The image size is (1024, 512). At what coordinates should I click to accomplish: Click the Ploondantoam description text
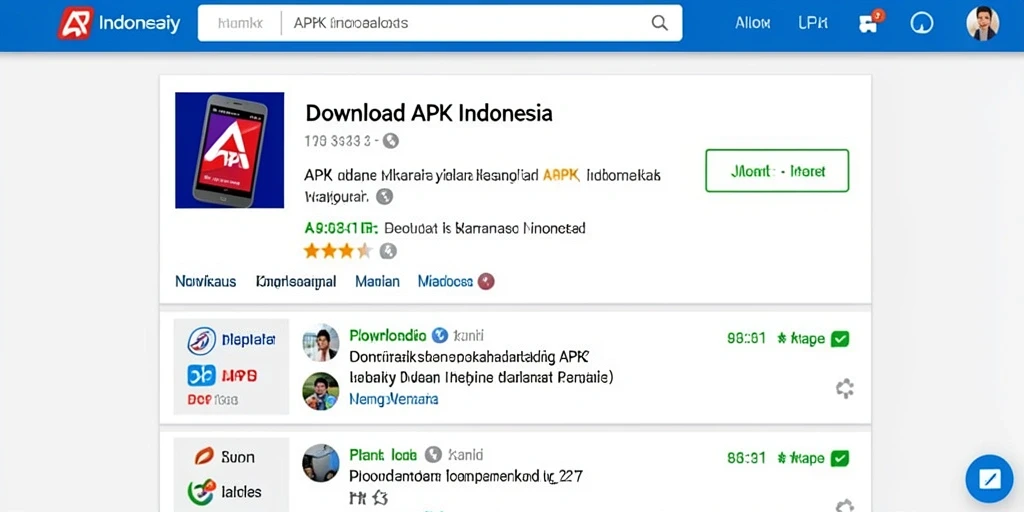click(466, 476)
